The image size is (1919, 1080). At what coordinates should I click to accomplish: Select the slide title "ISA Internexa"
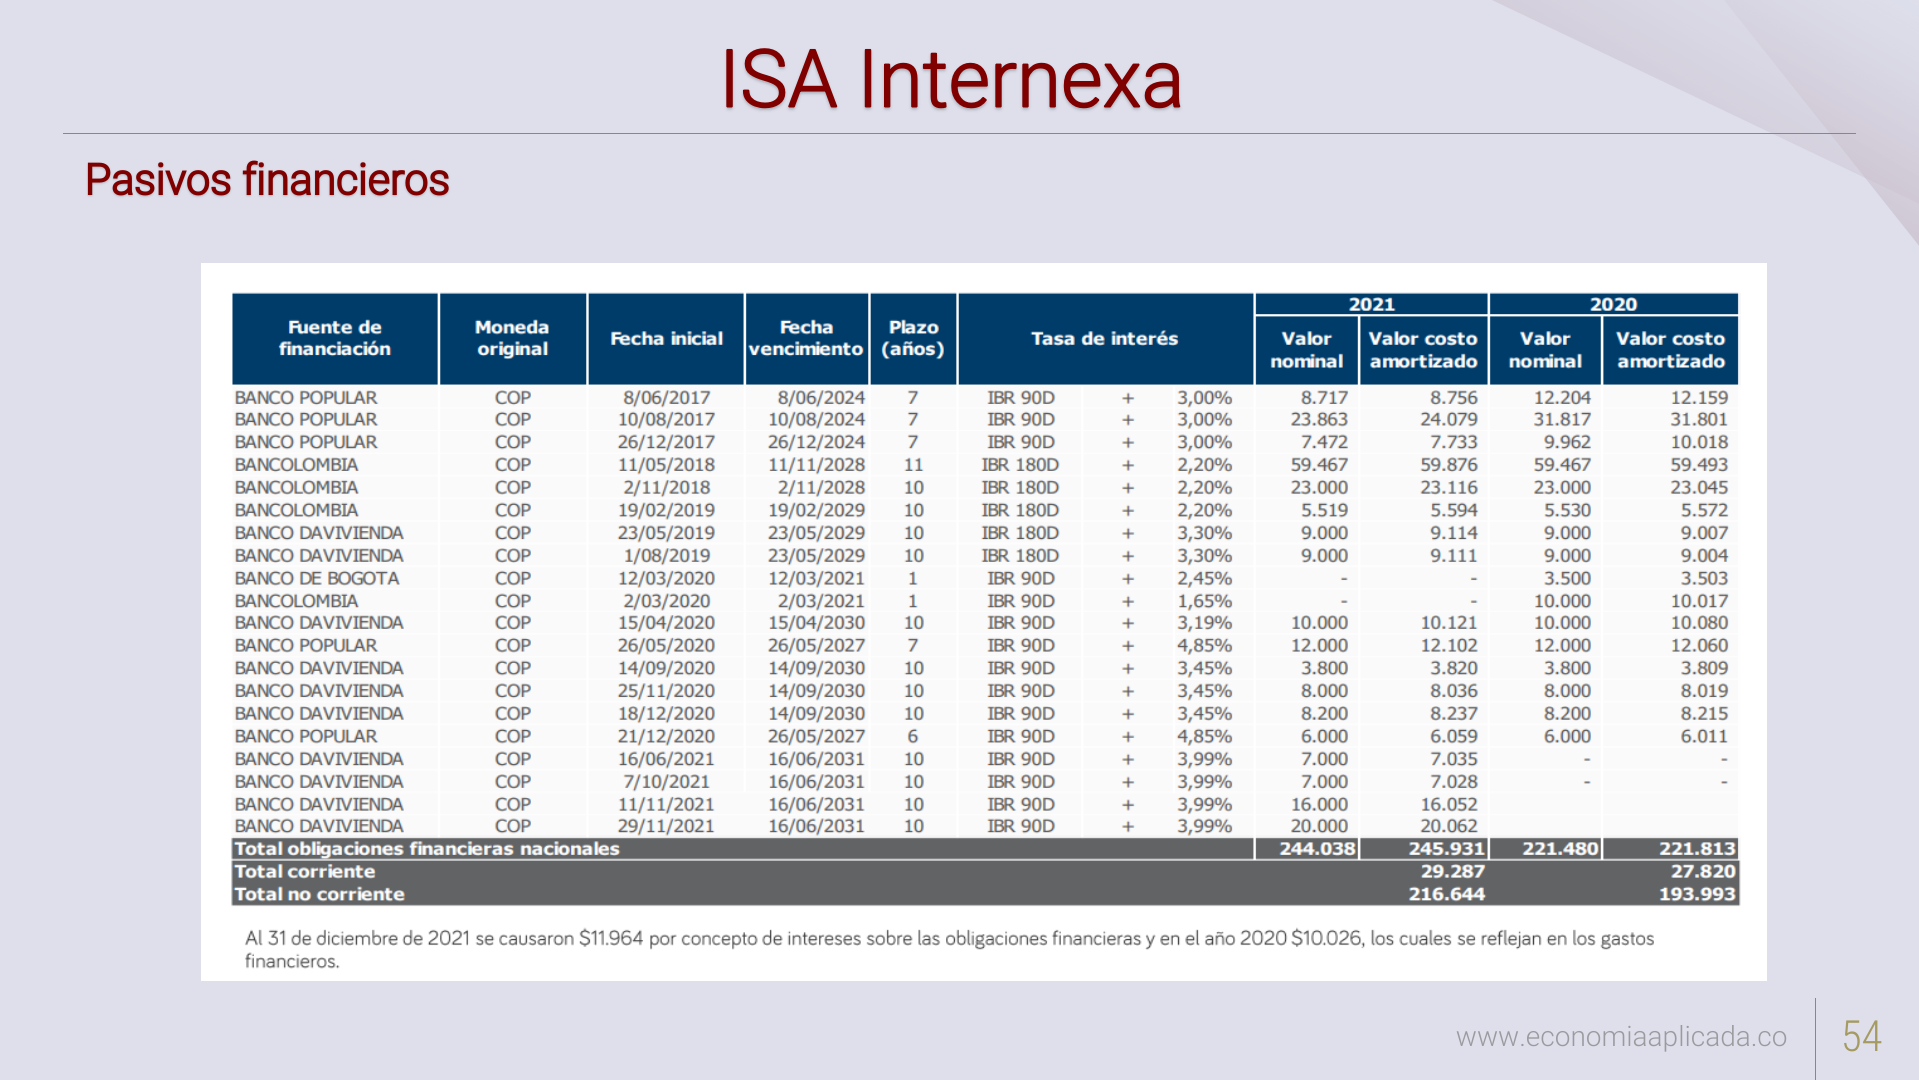[951, 80]
